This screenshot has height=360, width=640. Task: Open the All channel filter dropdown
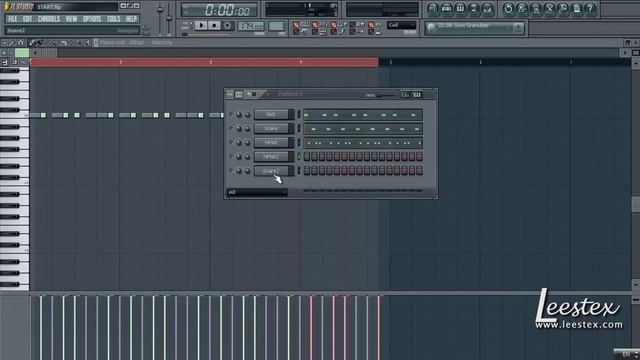click(257, 192)
